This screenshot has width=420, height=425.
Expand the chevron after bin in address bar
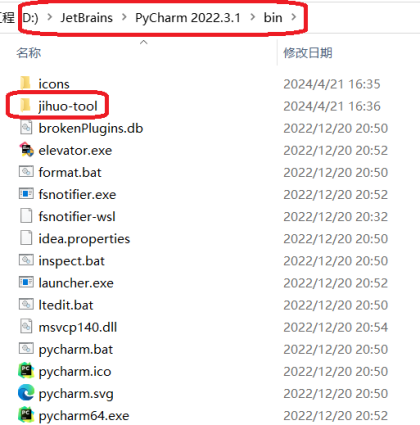pyautogui.click(x=294, y=17)
